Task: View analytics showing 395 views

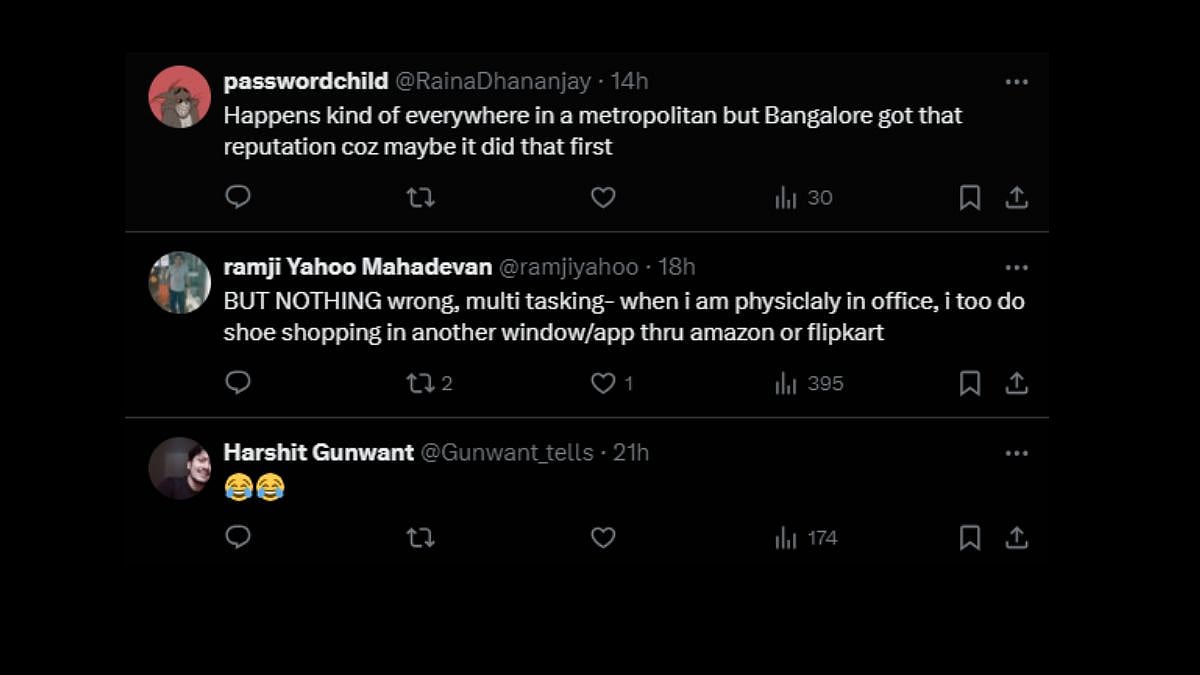Action: click(x=809, y=383)
